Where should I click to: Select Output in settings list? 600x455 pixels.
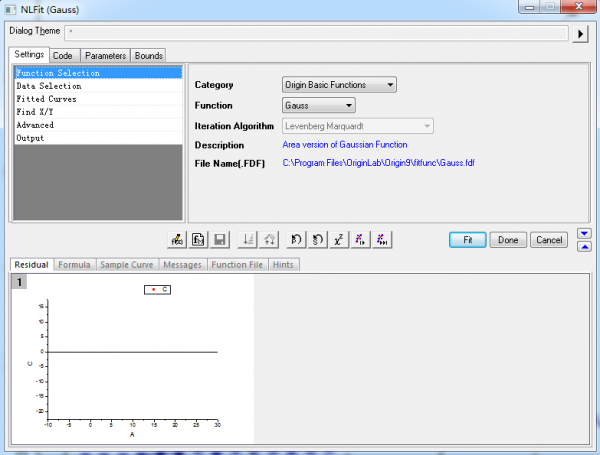click(x=98, y=138)
